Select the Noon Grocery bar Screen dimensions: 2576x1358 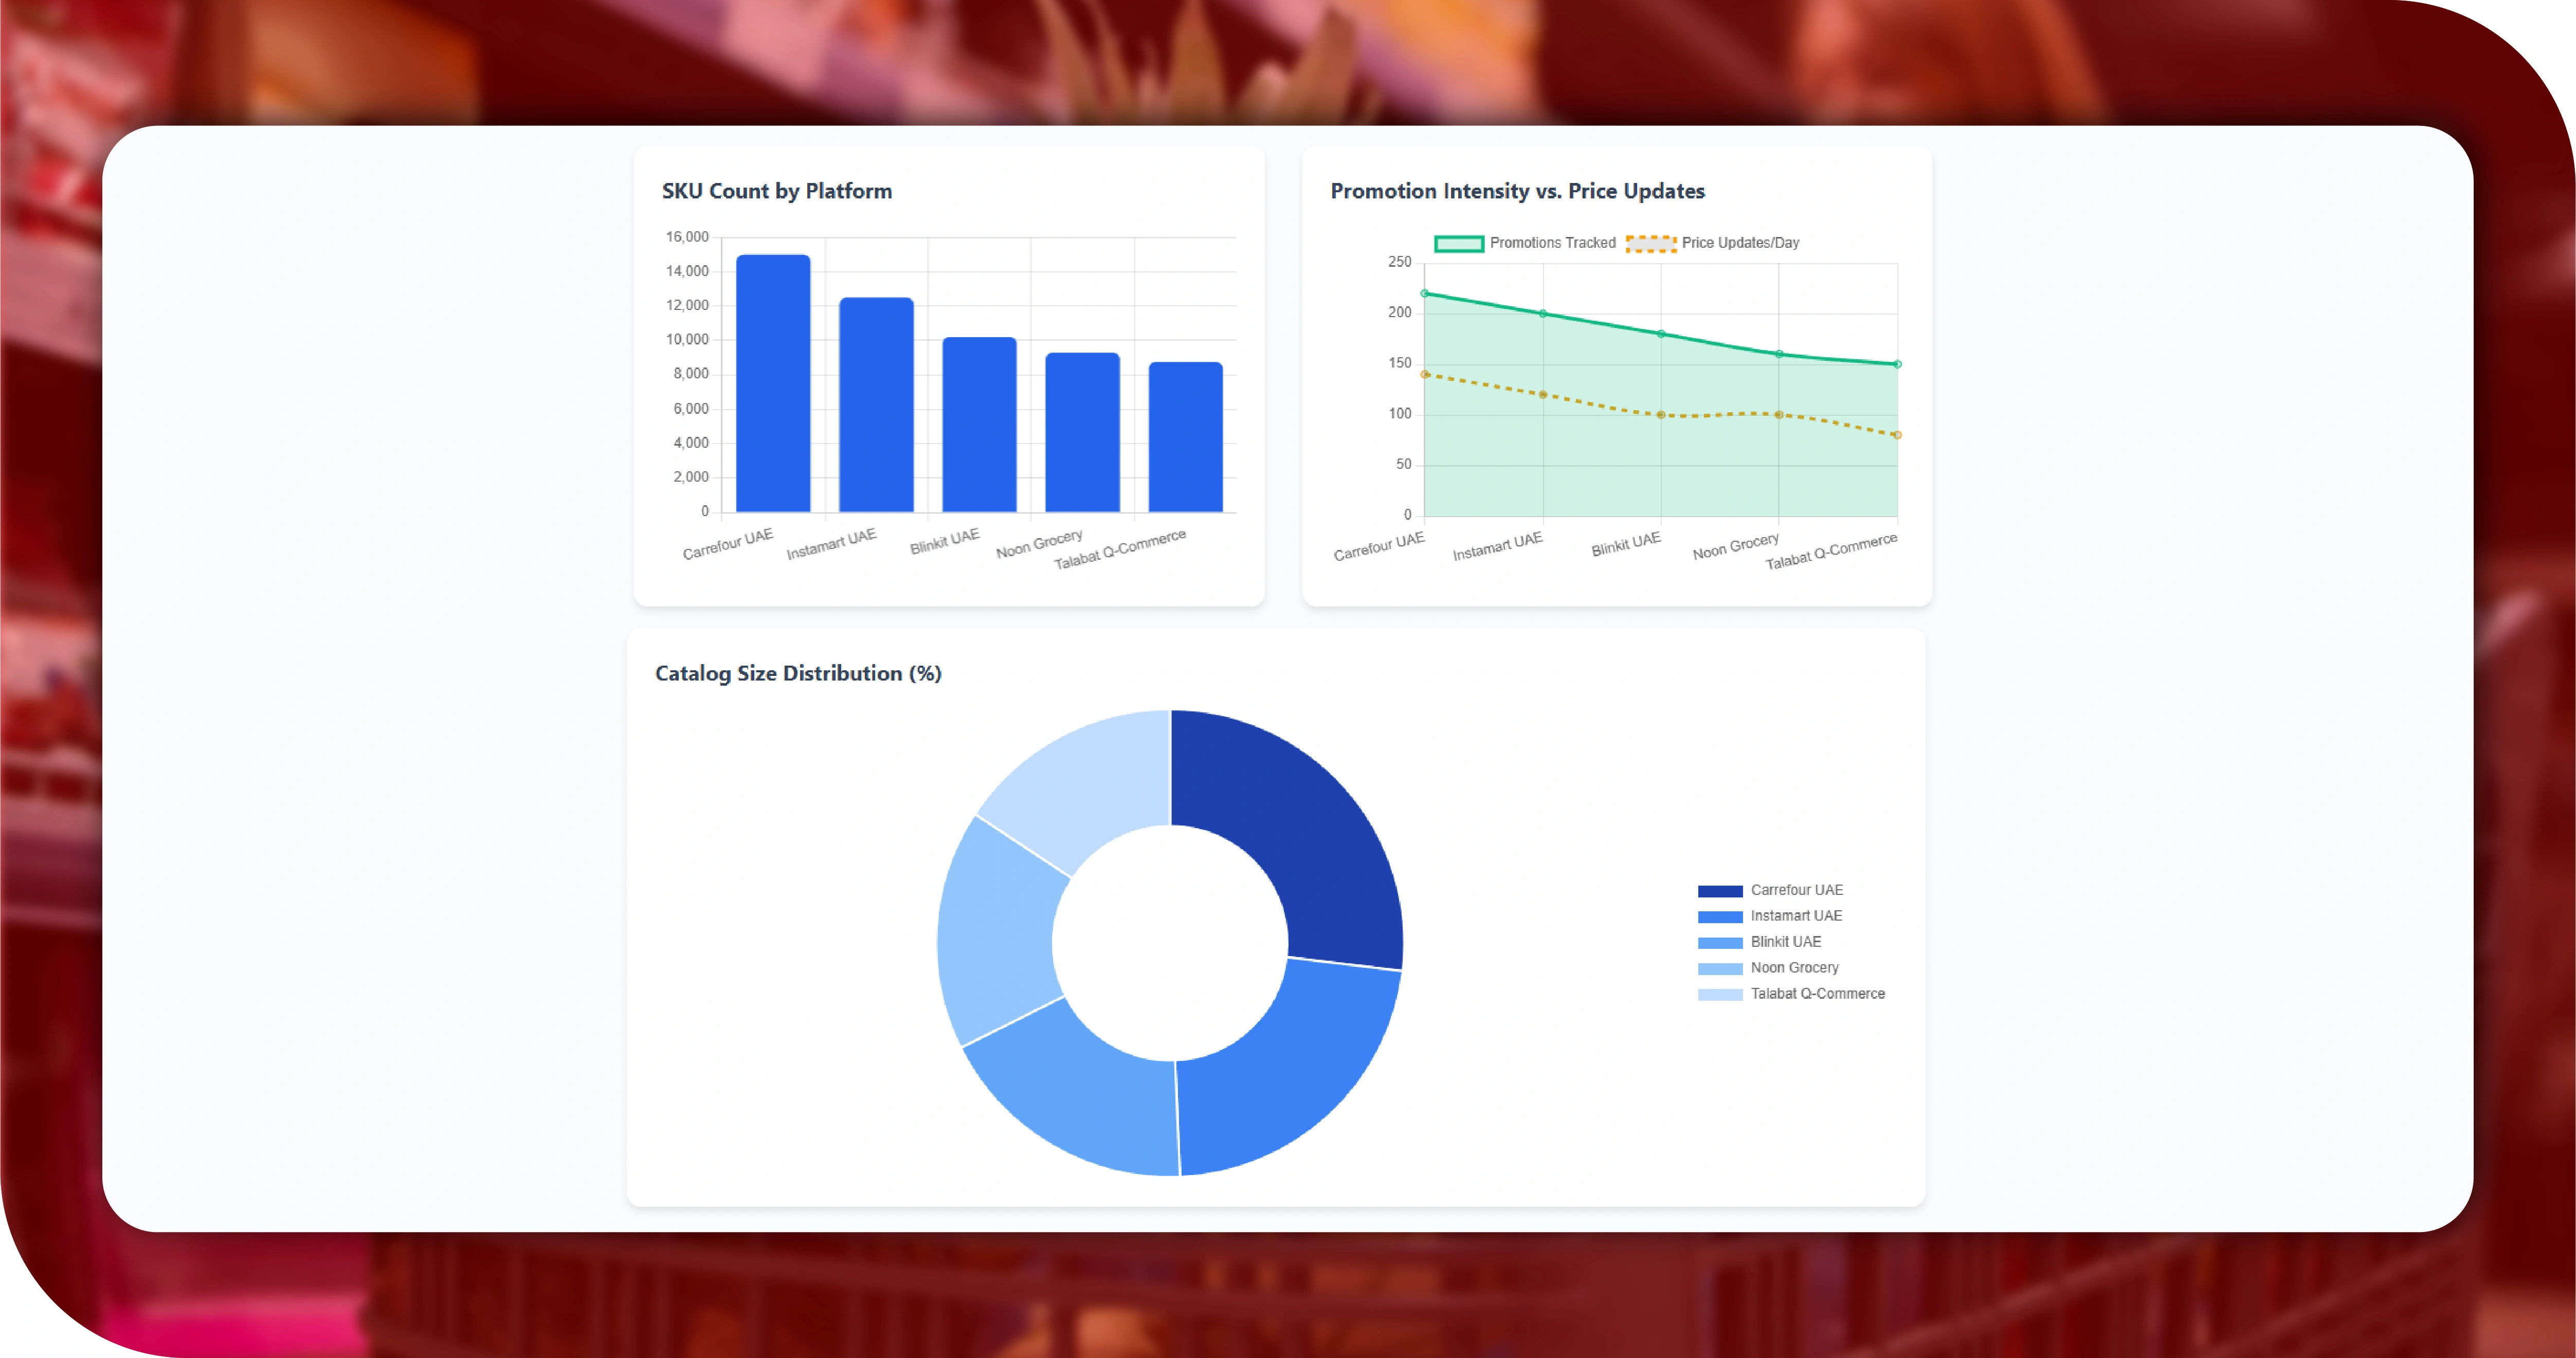click(x=1082, y=432)
